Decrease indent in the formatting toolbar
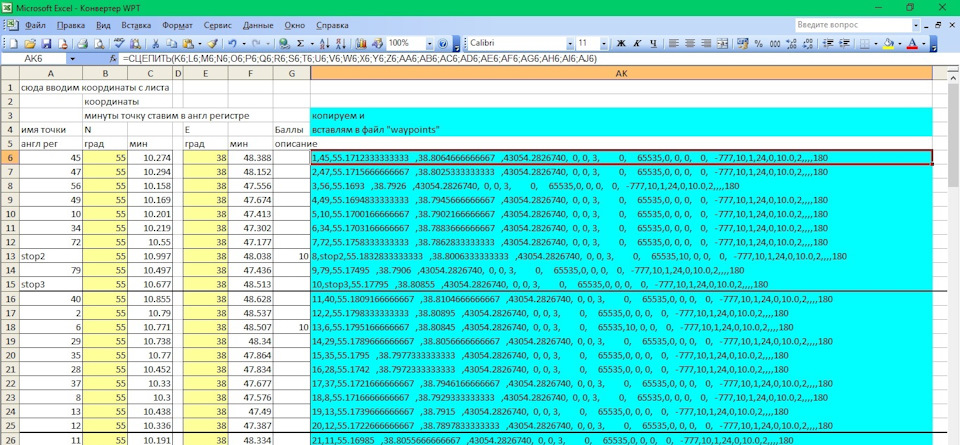Image resolution: width=960 pixels, height=445 pixels. [x=828, y=44]
